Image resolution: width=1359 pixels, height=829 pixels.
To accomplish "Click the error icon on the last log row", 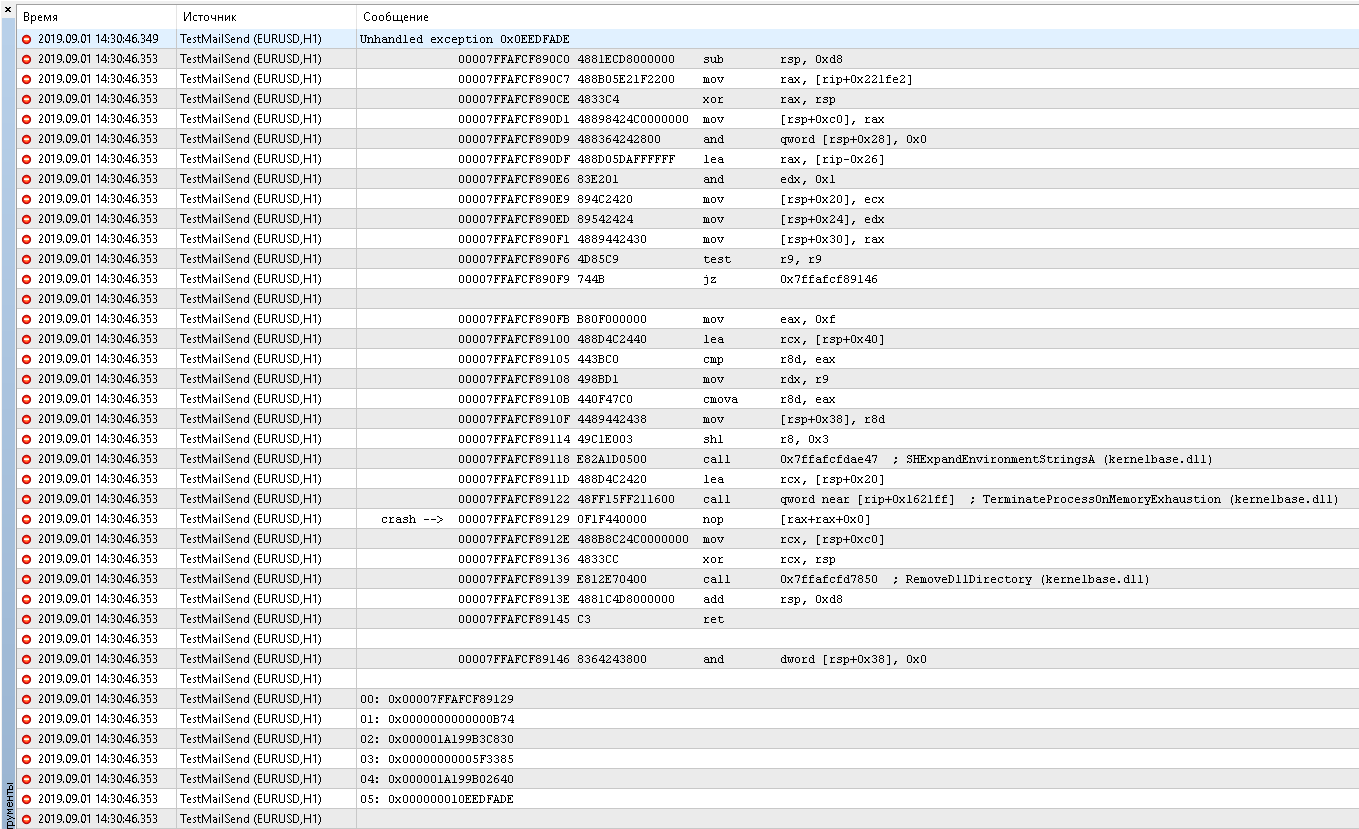I will coord(25,818).
